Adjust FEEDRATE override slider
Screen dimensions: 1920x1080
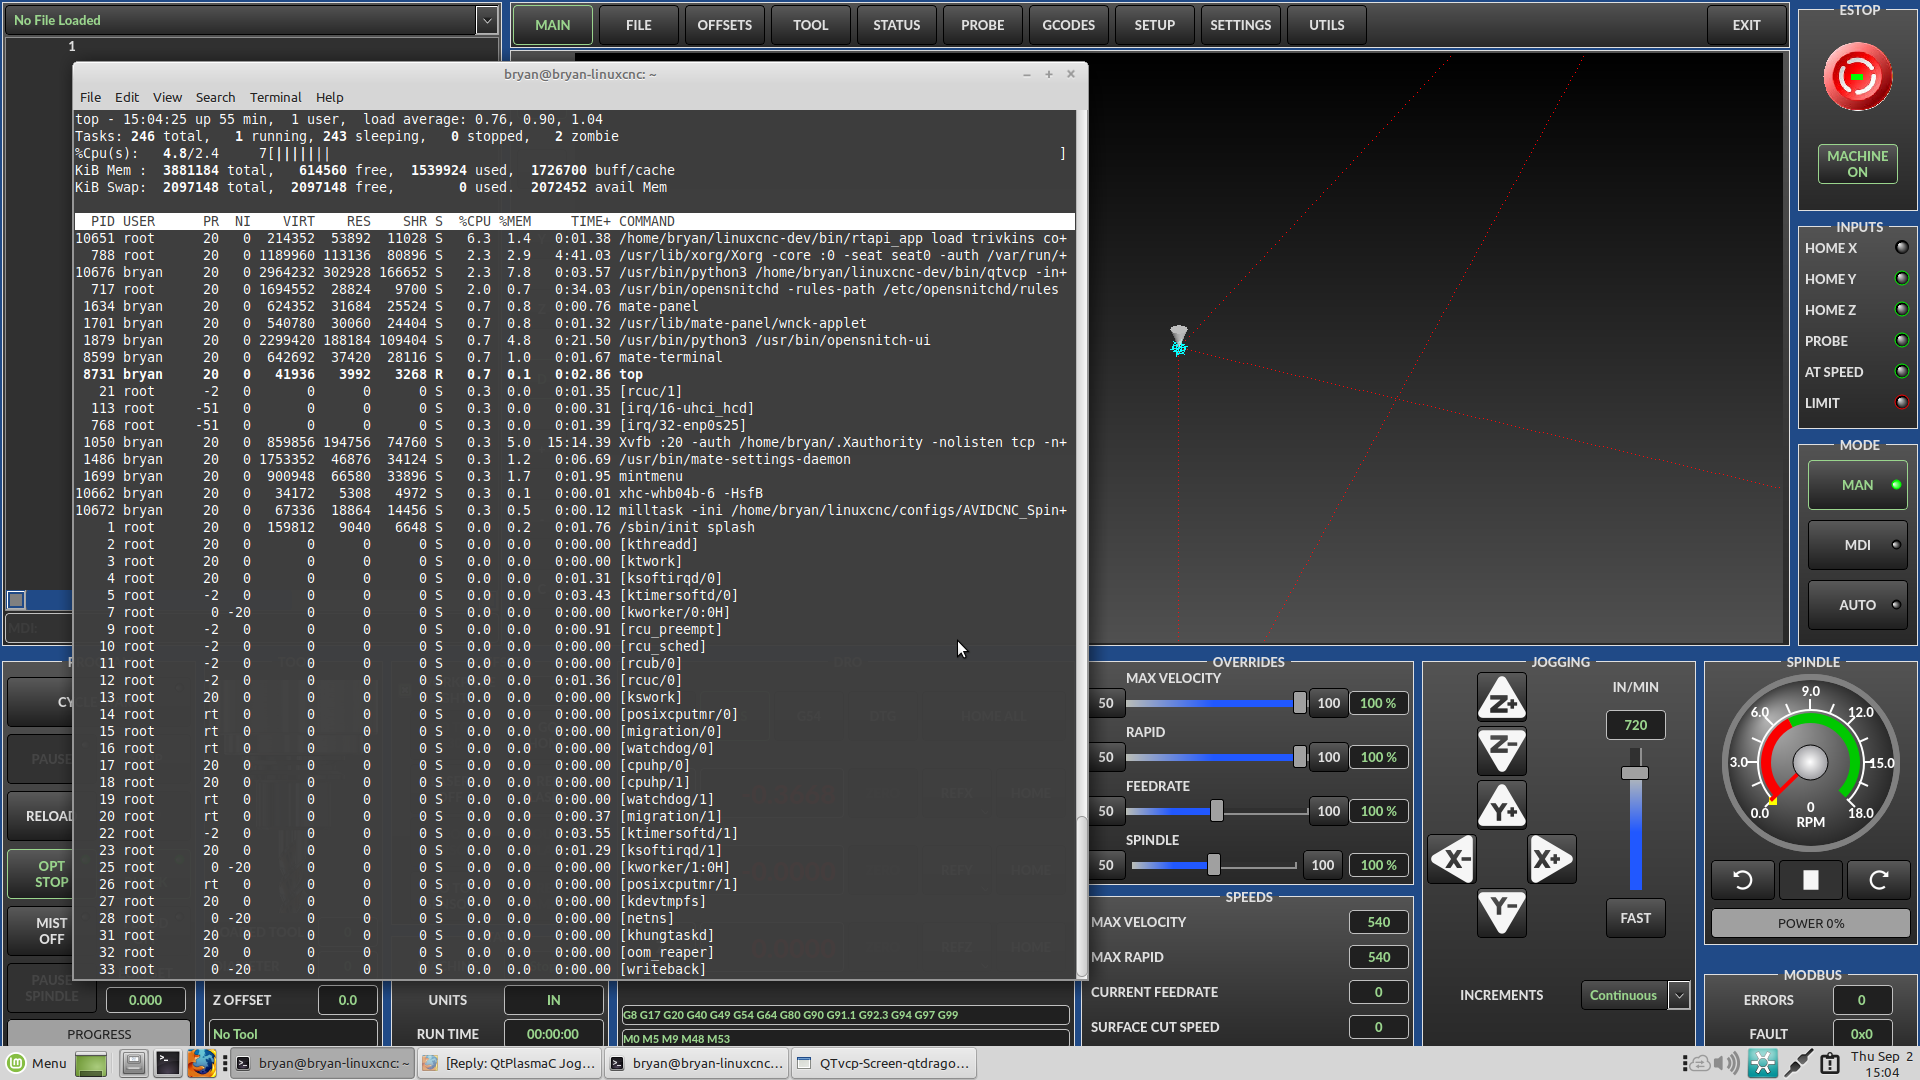1216,811
